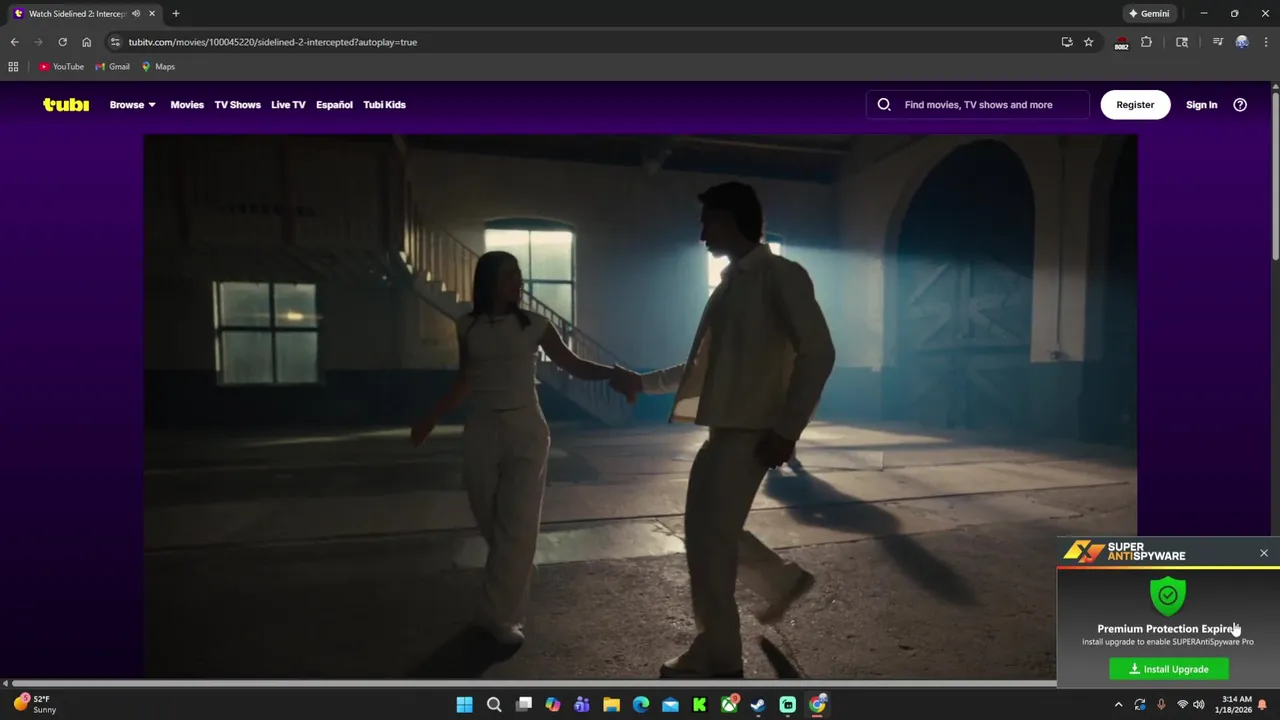This screenshot has height=720, width=1280.
Task: Close the Watch Sidelined 2 tab
Action: click(152, 14)
